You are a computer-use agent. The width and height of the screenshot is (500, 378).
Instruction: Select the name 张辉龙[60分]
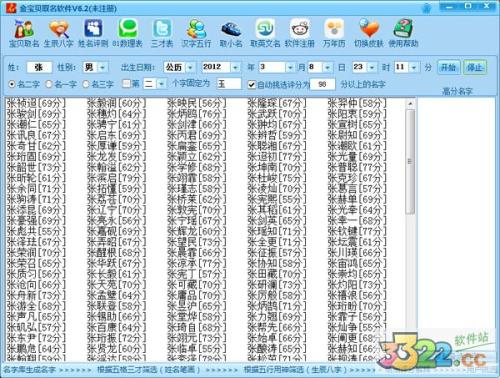click(x=197, y=231)
